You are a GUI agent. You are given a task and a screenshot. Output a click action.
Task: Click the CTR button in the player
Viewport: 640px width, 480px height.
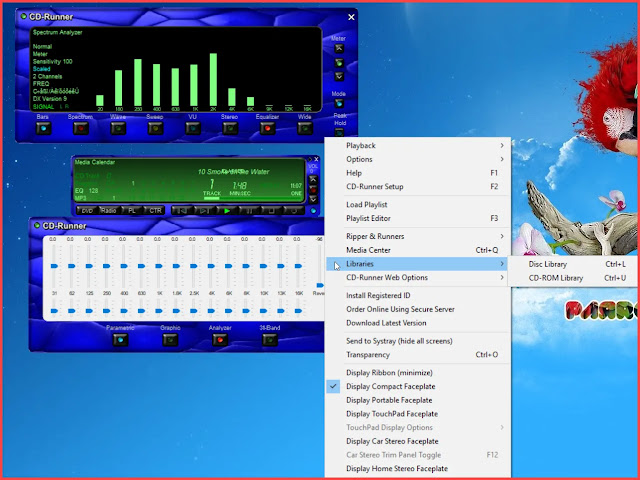[155, 211]
